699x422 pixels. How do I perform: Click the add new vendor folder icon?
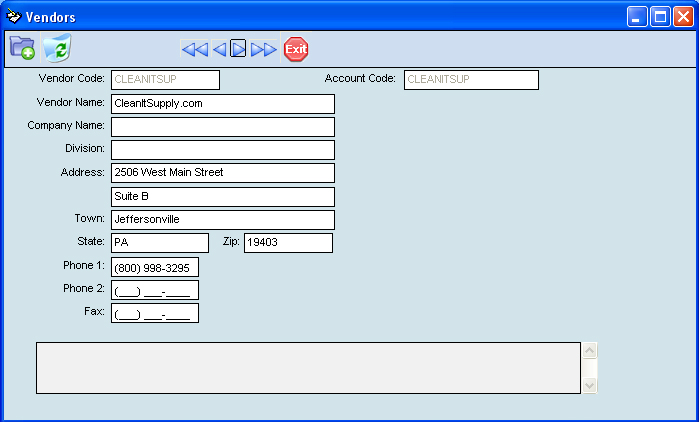(22, 47)
